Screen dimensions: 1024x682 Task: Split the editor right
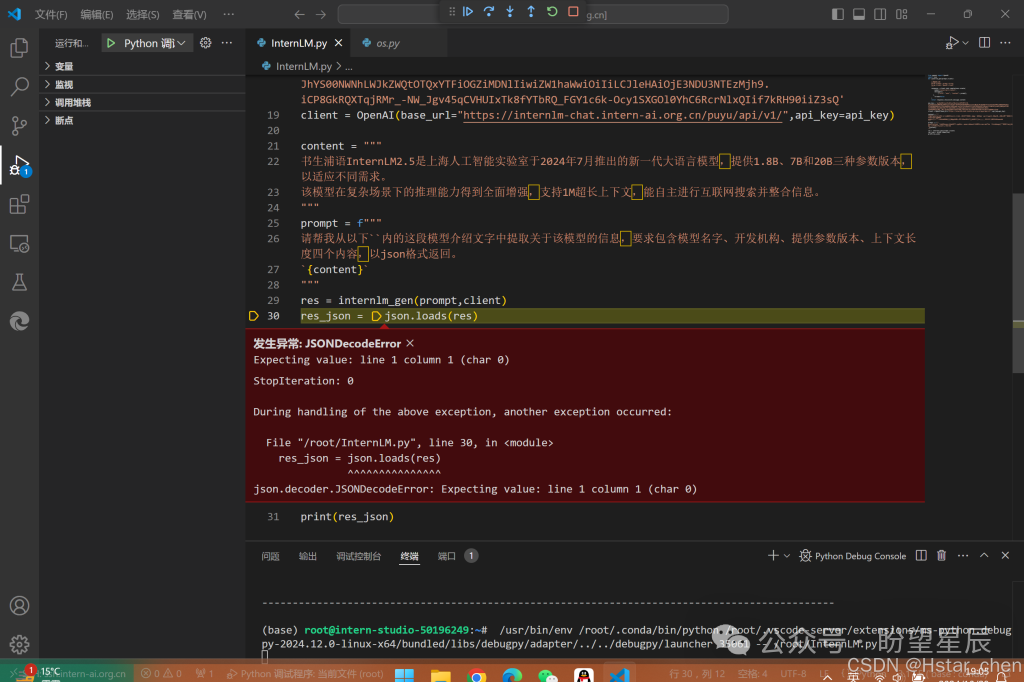click(984, 43)
